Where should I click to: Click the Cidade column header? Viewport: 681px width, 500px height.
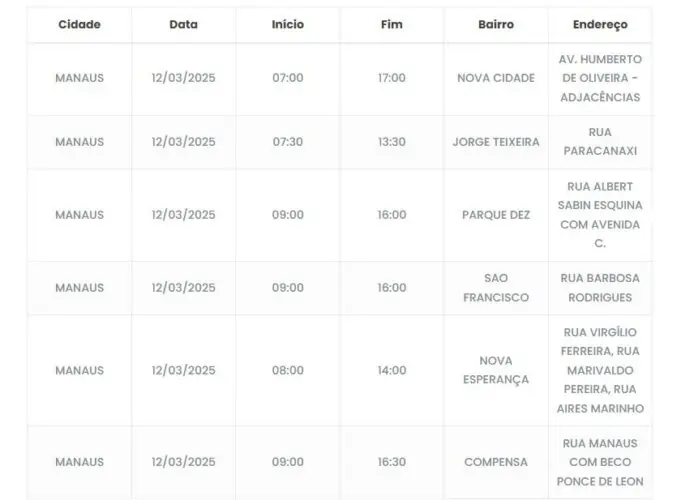[x=79, y=24]
